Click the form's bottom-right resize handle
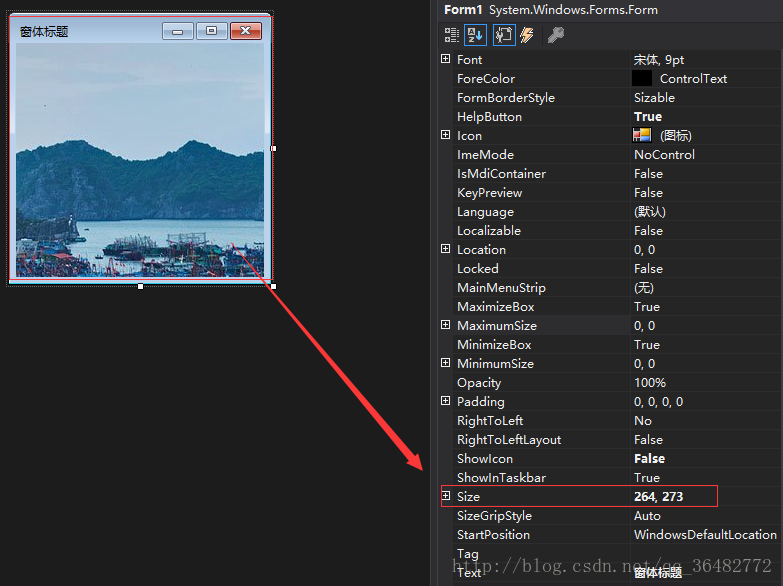The image size is (783, 586). tap(273, 286)
